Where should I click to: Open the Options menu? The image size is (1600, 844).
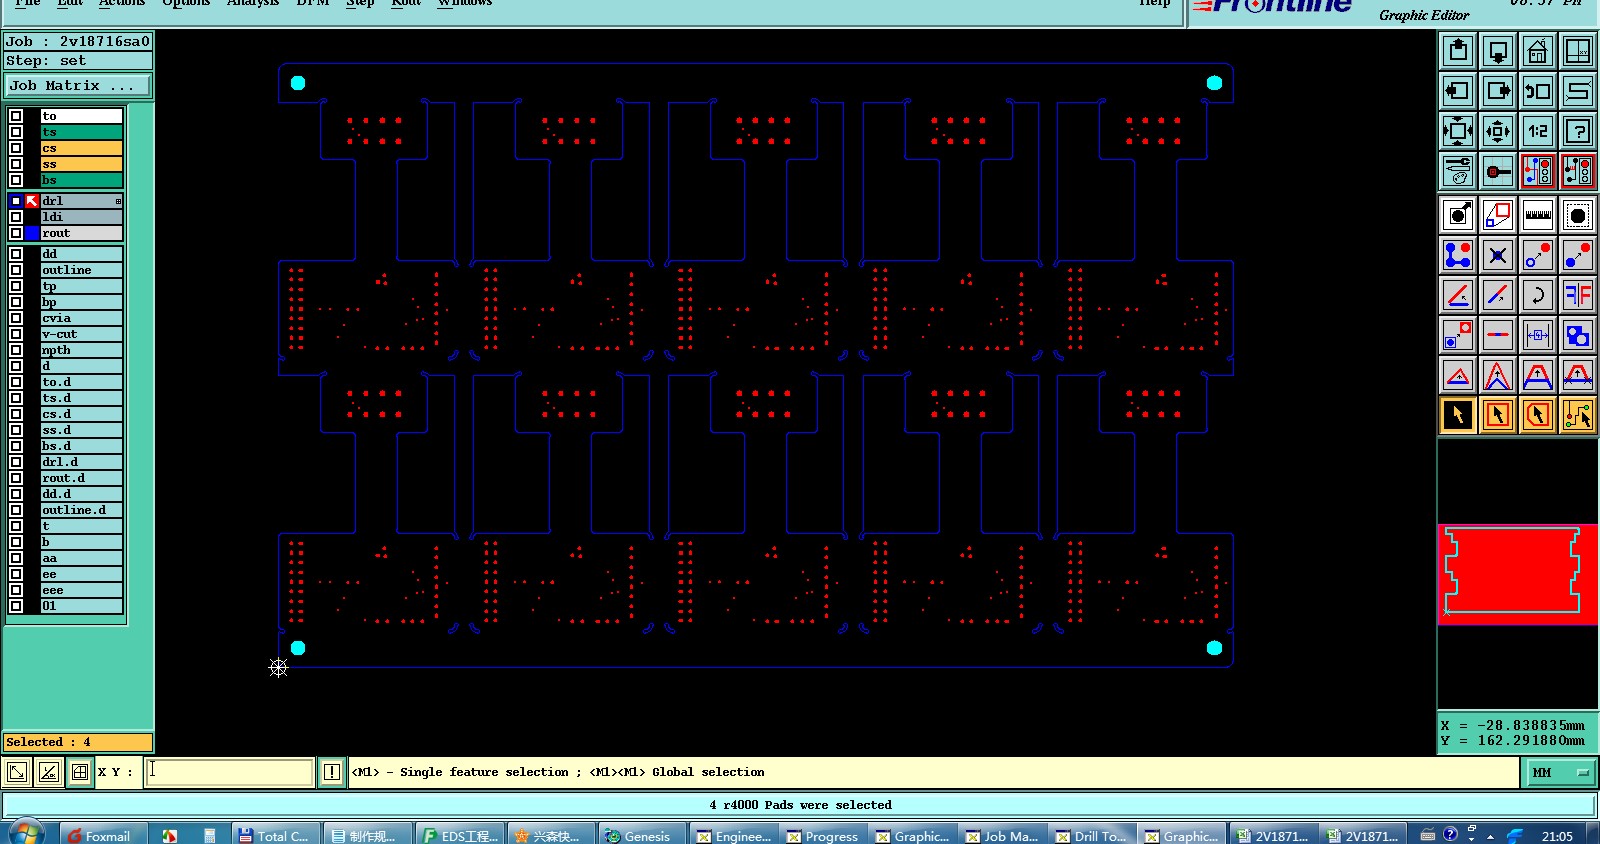point(186,3)
